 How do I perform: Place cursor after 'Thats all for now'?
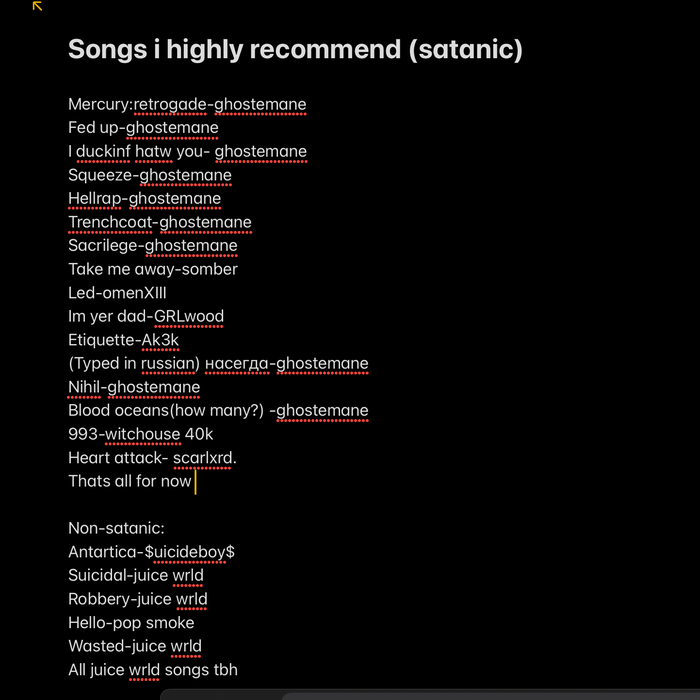(x=194, y=481)
